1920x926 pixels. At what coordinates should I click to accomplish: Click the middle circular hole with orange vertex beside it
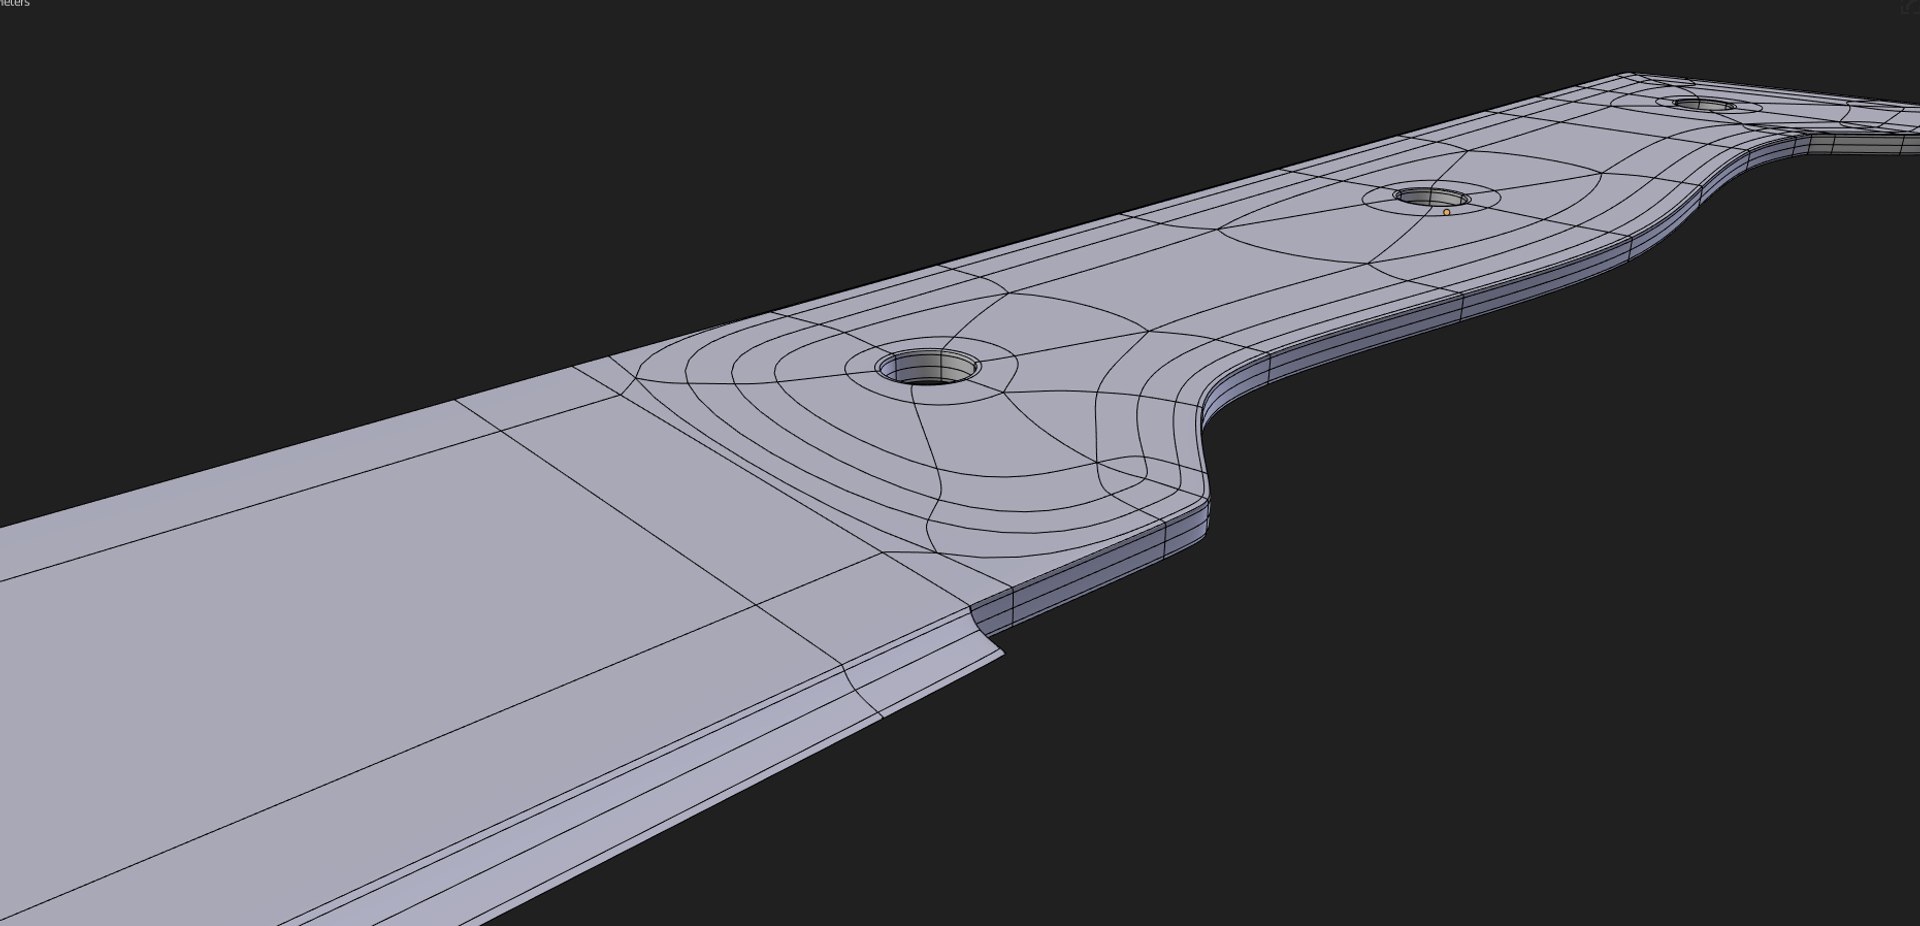[1431, 198]
